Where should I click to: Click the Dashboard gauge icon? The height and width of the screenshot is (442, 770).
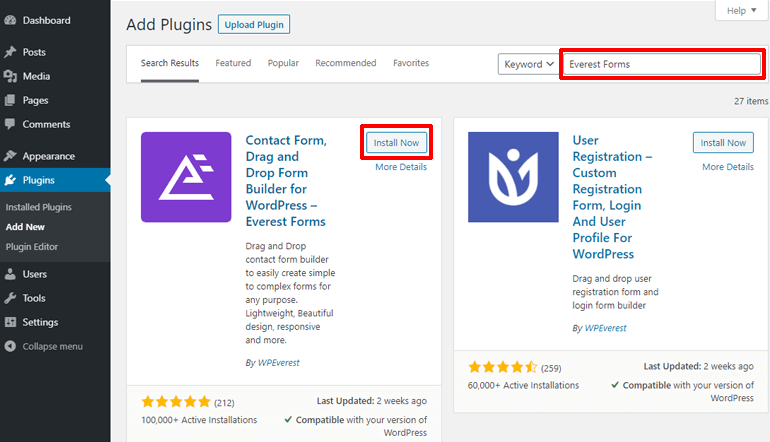(10, 20)
